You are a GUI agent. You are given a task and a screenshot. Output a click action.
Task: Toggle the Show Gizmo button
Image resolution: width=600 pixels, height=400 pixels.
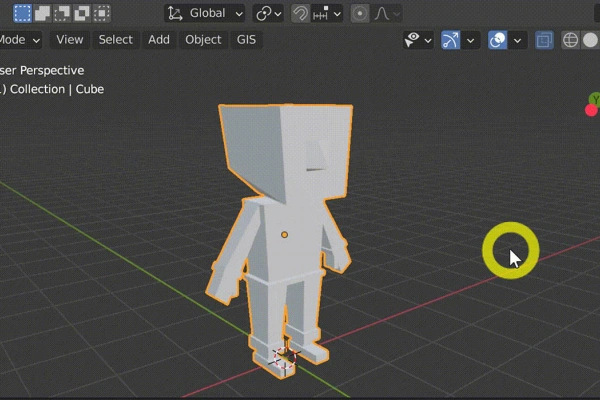click(450, 40)
